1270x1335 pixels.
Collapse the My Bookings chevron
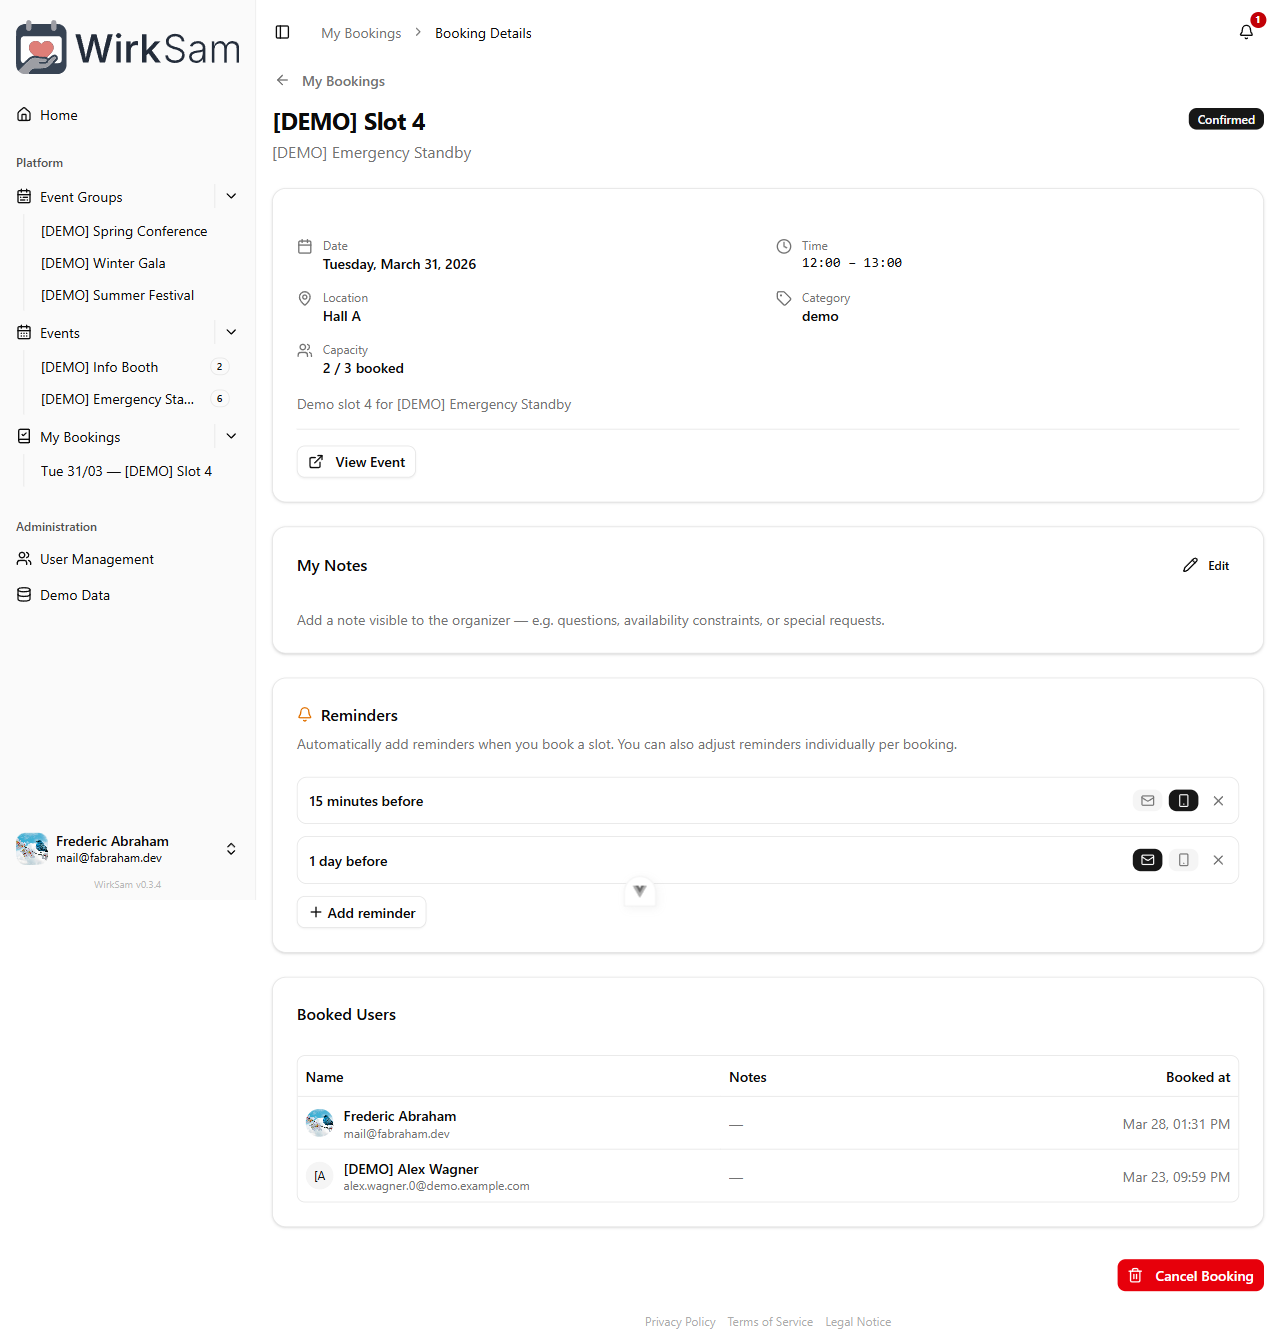point(231,436)
